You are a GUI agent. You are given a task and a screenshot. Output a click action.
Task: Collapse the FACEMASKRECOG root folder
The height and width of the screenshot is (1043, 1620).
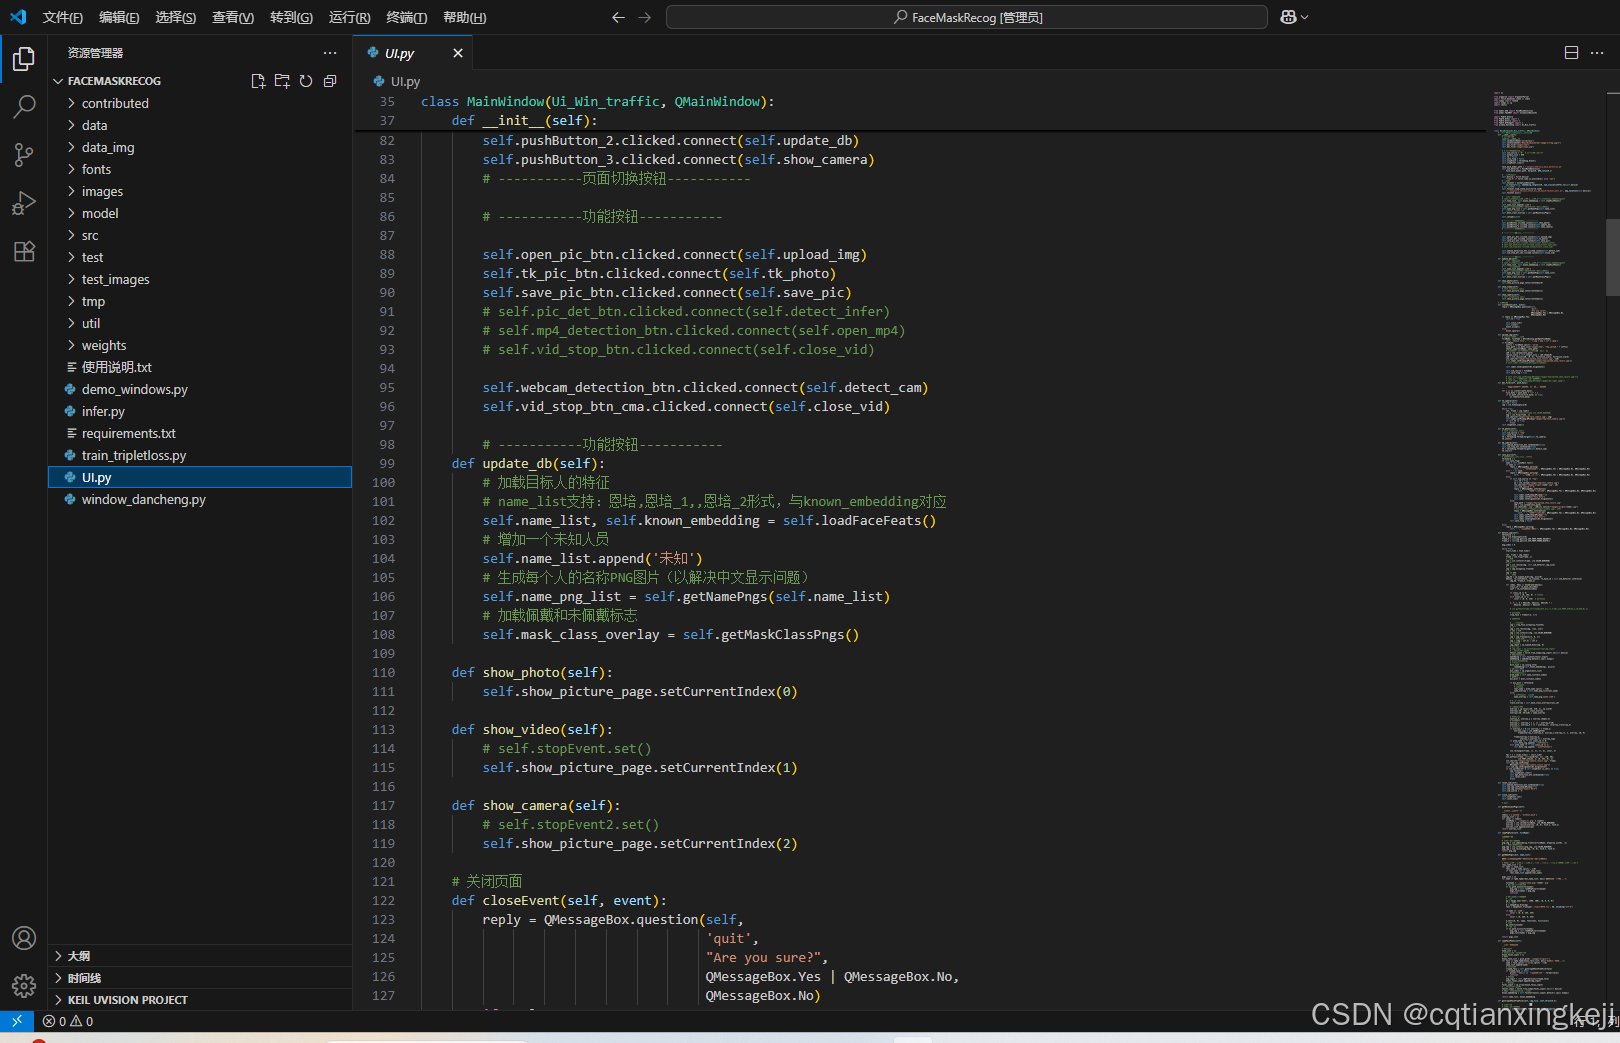coord(200,81)
